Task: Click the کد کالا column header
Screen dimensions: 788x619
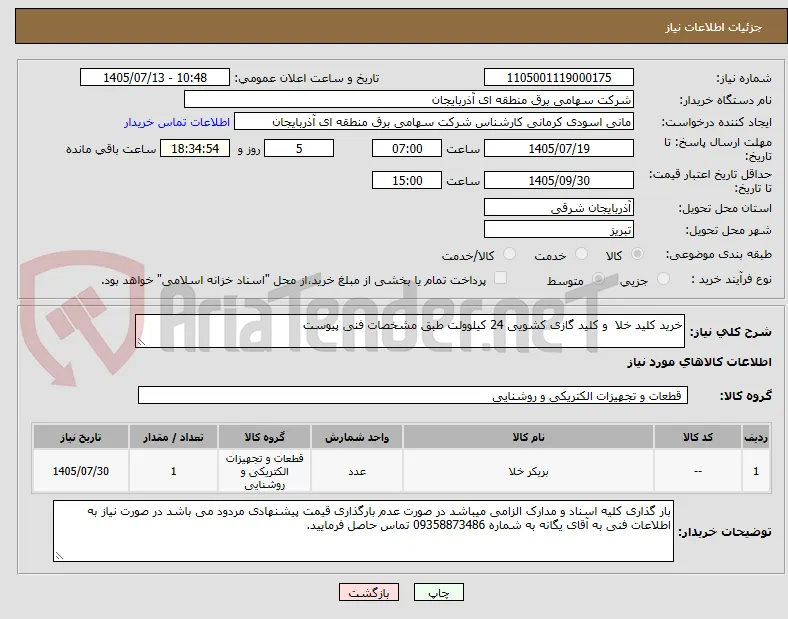Action: click(x=698, y=437)
